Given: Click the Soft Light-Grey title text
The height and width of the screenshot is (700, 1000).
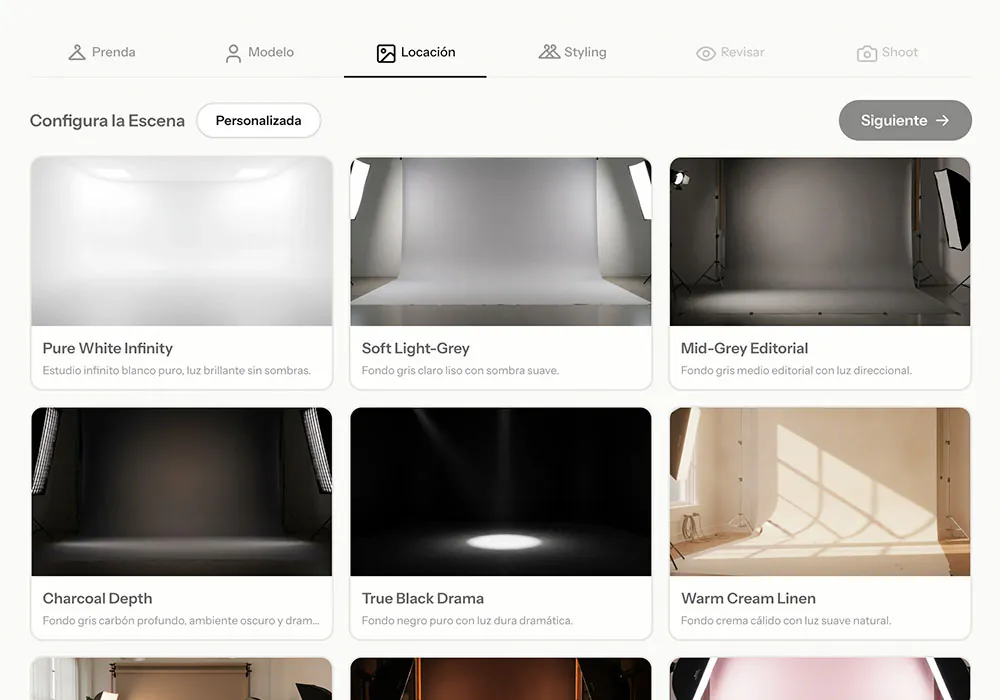Looking at the screenshot, I should click(x=415, y=348).
